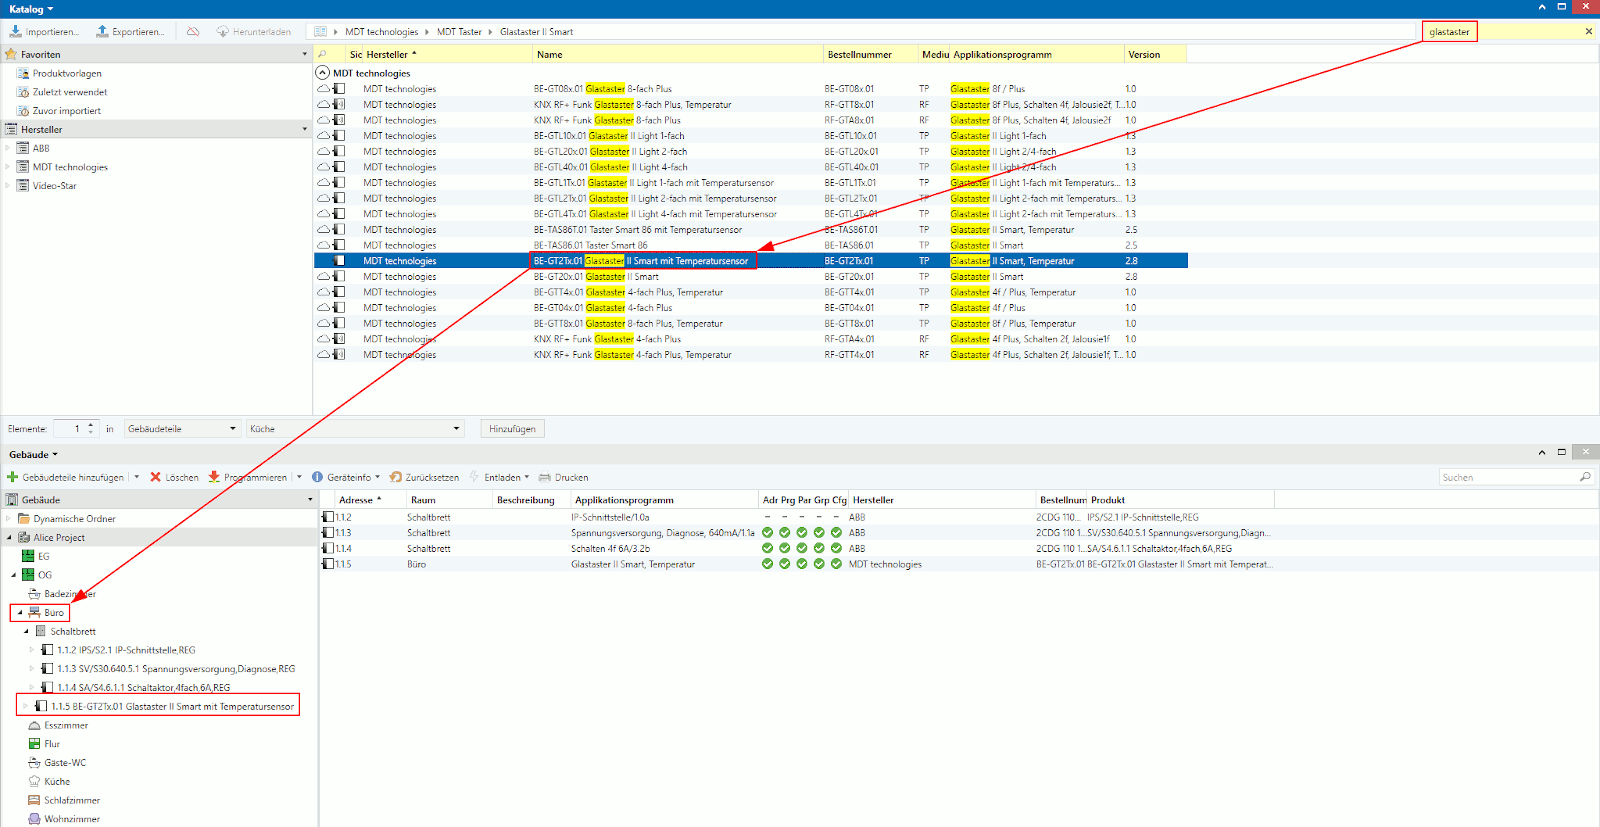Click Löschen red X icon
1600x827 pixels.
pyautogui.click(x=155, y=477)
